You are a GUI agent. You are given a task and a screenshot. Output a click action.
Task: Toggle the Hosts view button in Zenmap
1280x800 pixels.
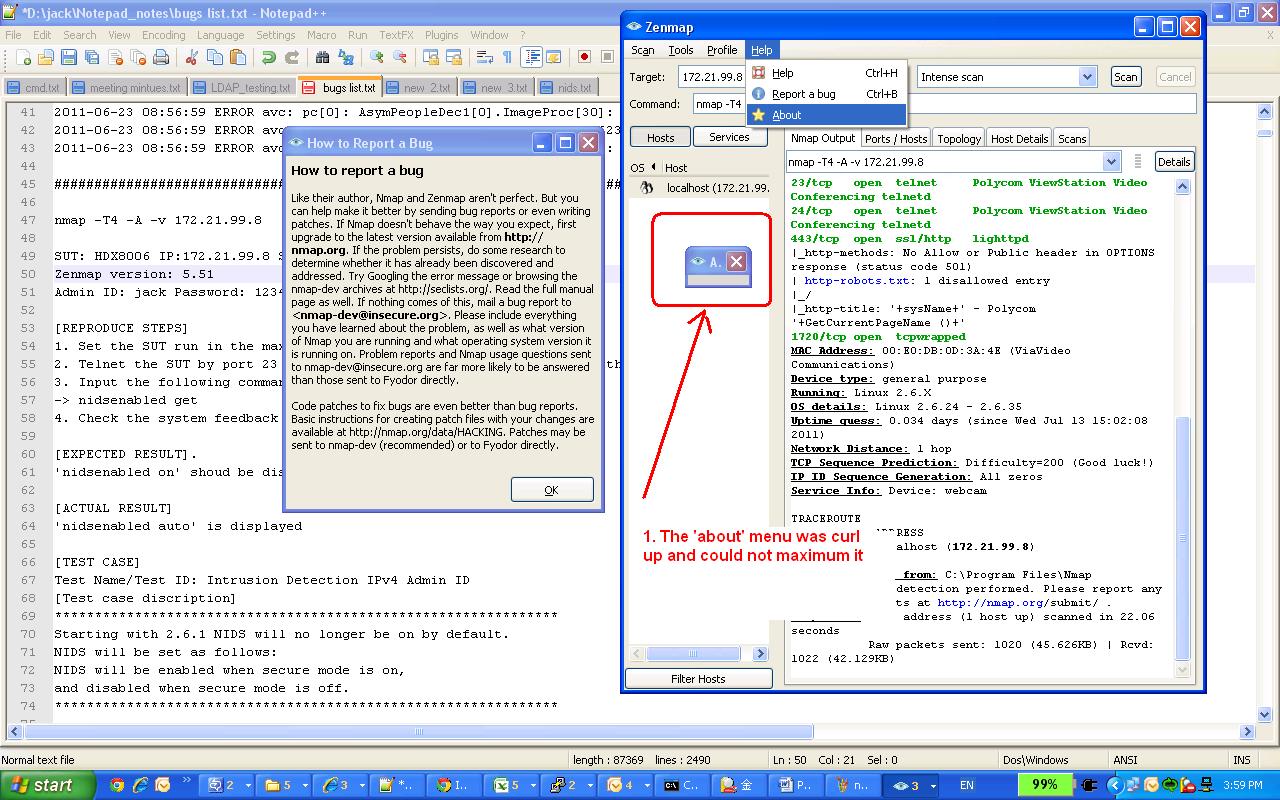[660, 137]
